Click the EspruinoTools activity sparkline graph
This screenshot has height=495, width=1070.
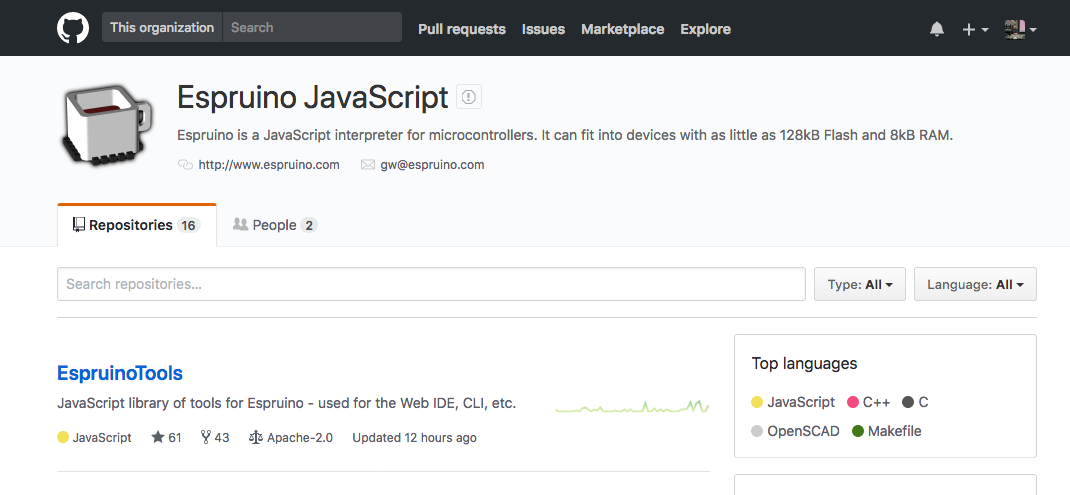tap(633, 407)
